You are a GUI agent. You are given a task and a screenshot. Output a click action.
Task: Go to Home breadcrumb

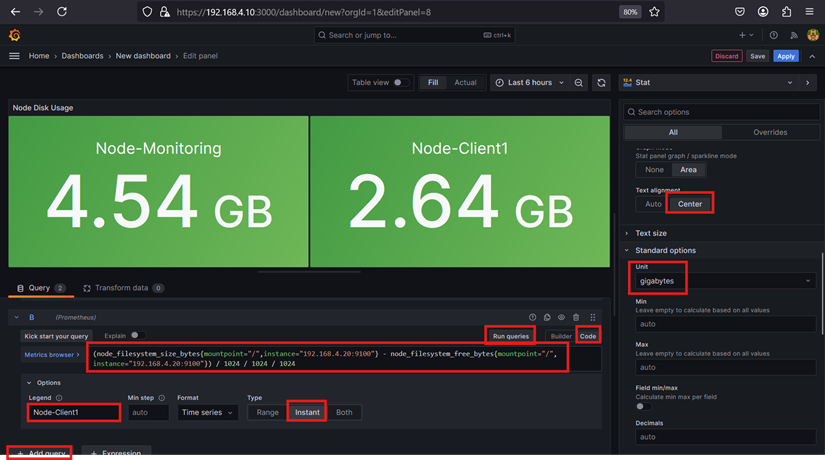point(39,56)
